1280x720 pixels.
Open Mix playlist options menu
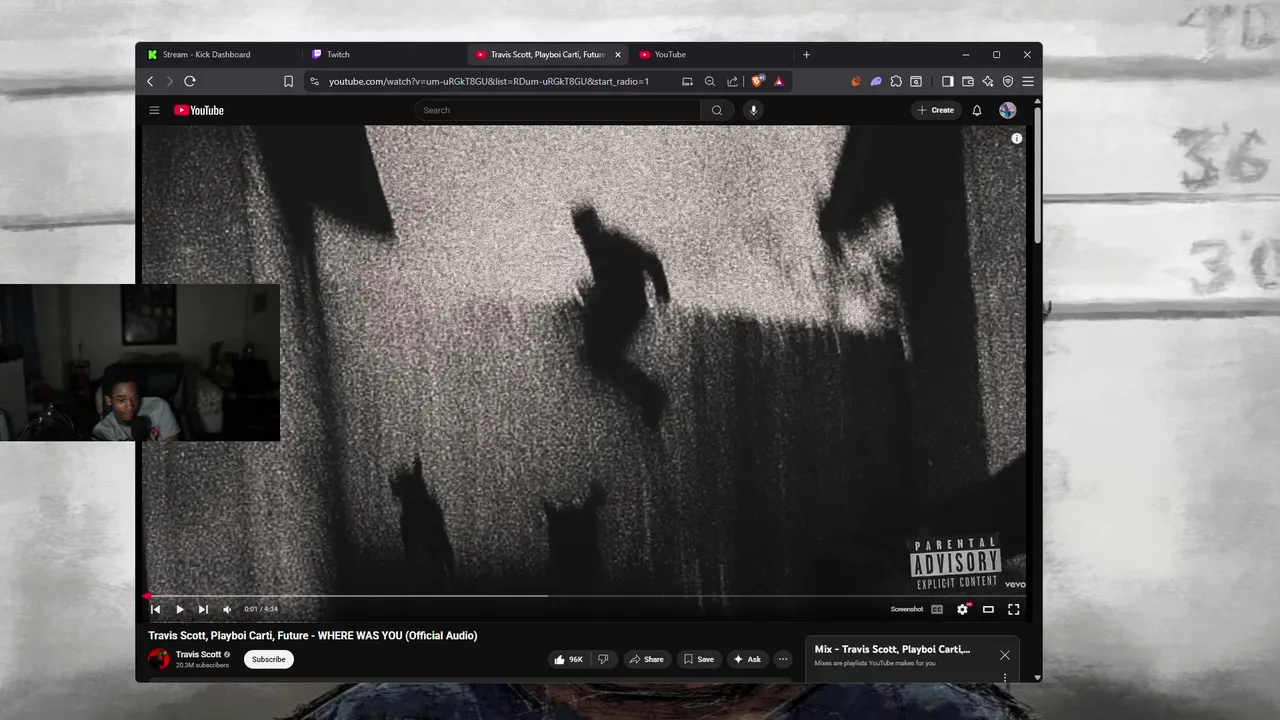click(1004, 678)
